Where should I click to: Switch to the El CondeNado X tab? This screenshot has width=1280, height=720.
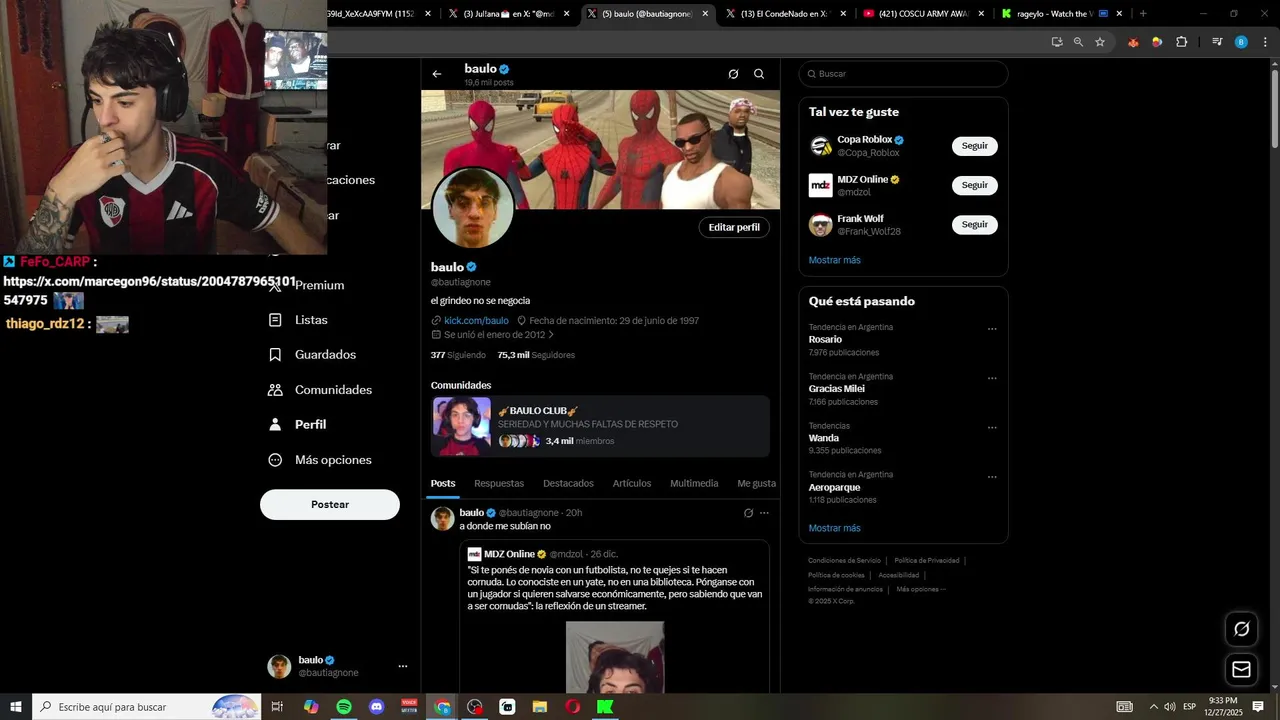787,14
